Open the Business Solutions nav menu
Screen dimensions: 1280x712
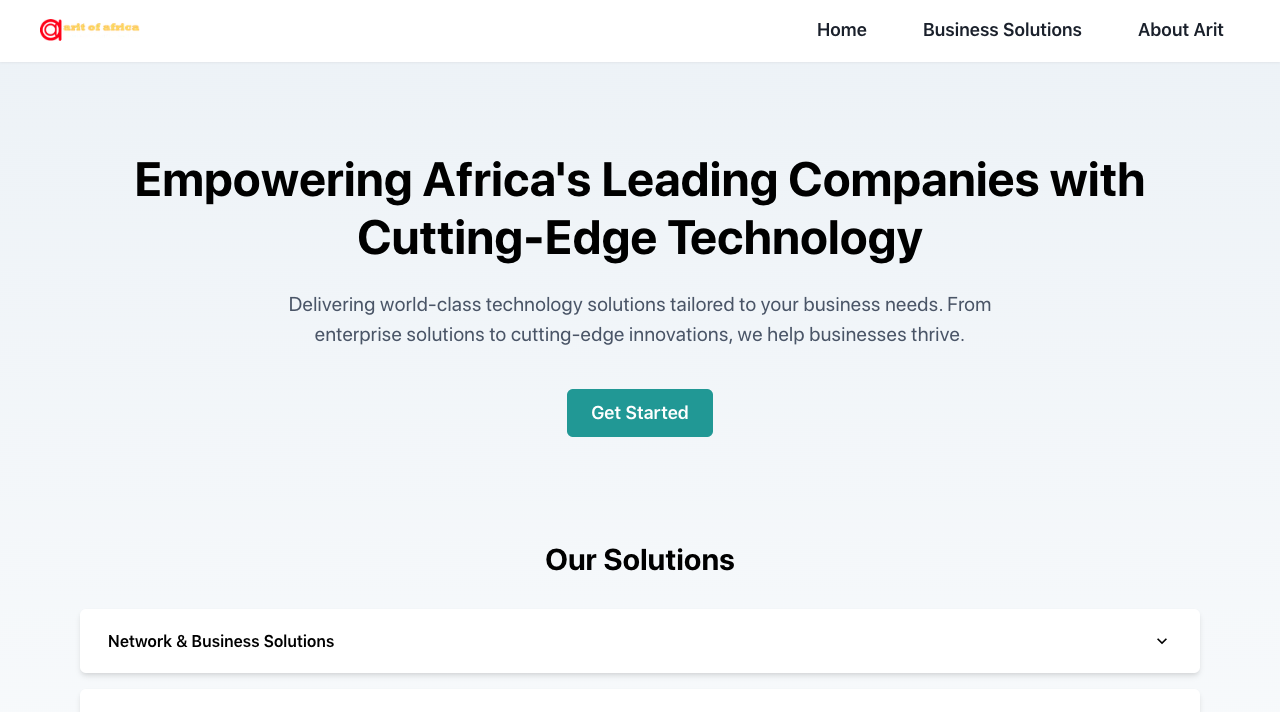tap(1002, 30)
